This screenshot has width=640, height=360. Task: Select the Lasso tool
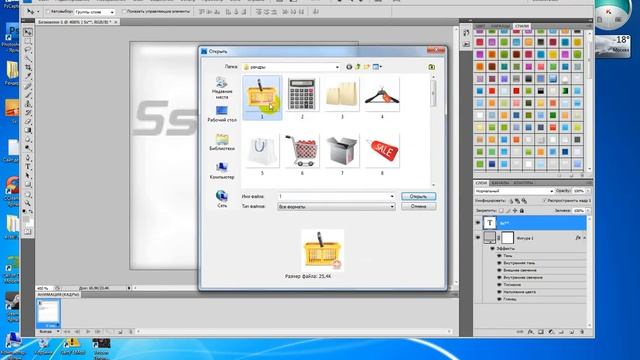tap(28, 50)
